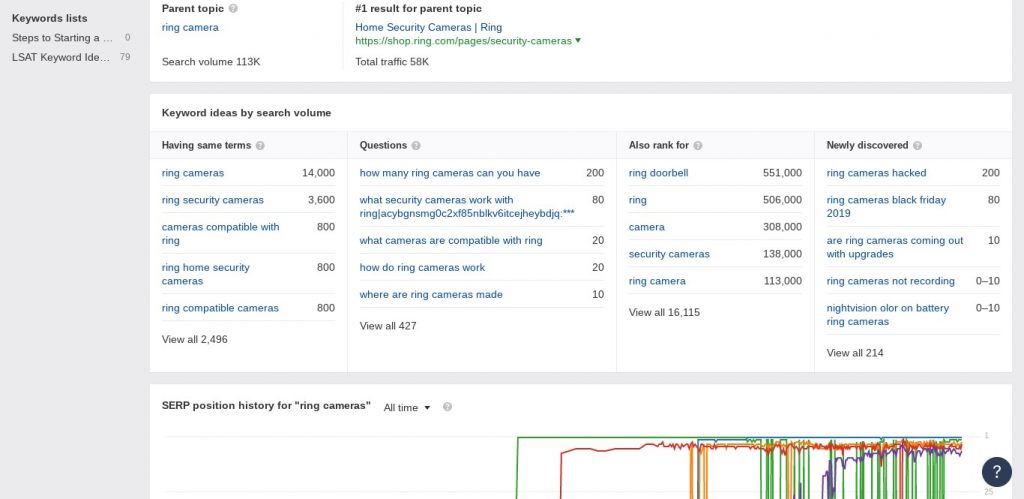
Task: Open the All time range dropdown
Action: (407, 408)
